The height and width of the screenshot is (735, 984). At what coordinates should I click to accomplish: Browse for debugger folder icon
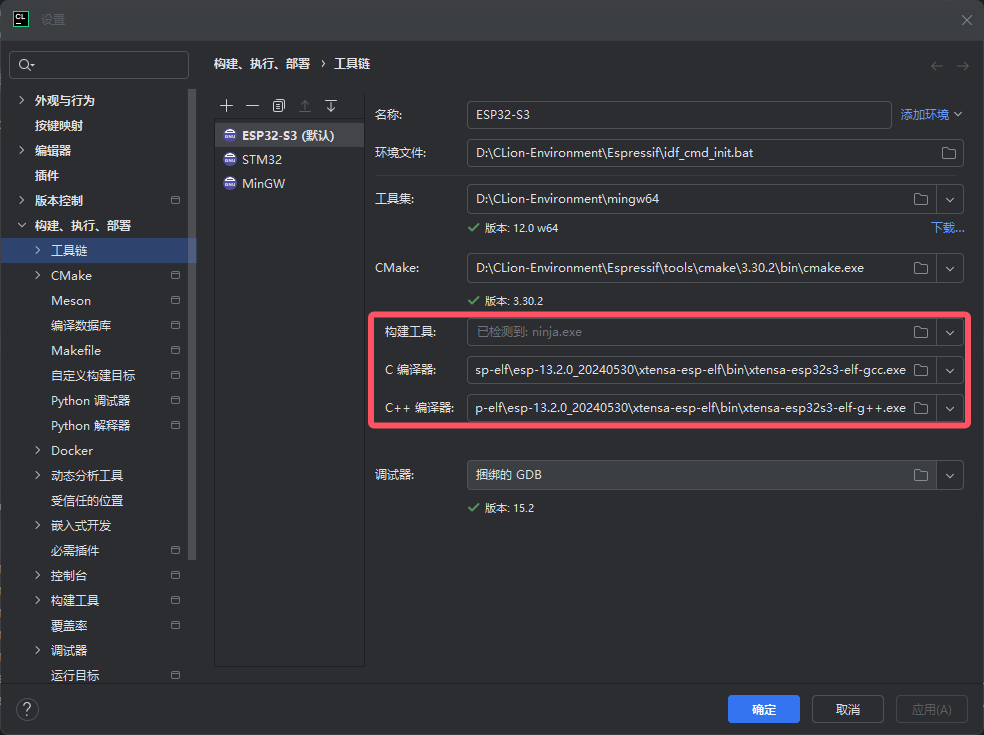pos(921,475)
